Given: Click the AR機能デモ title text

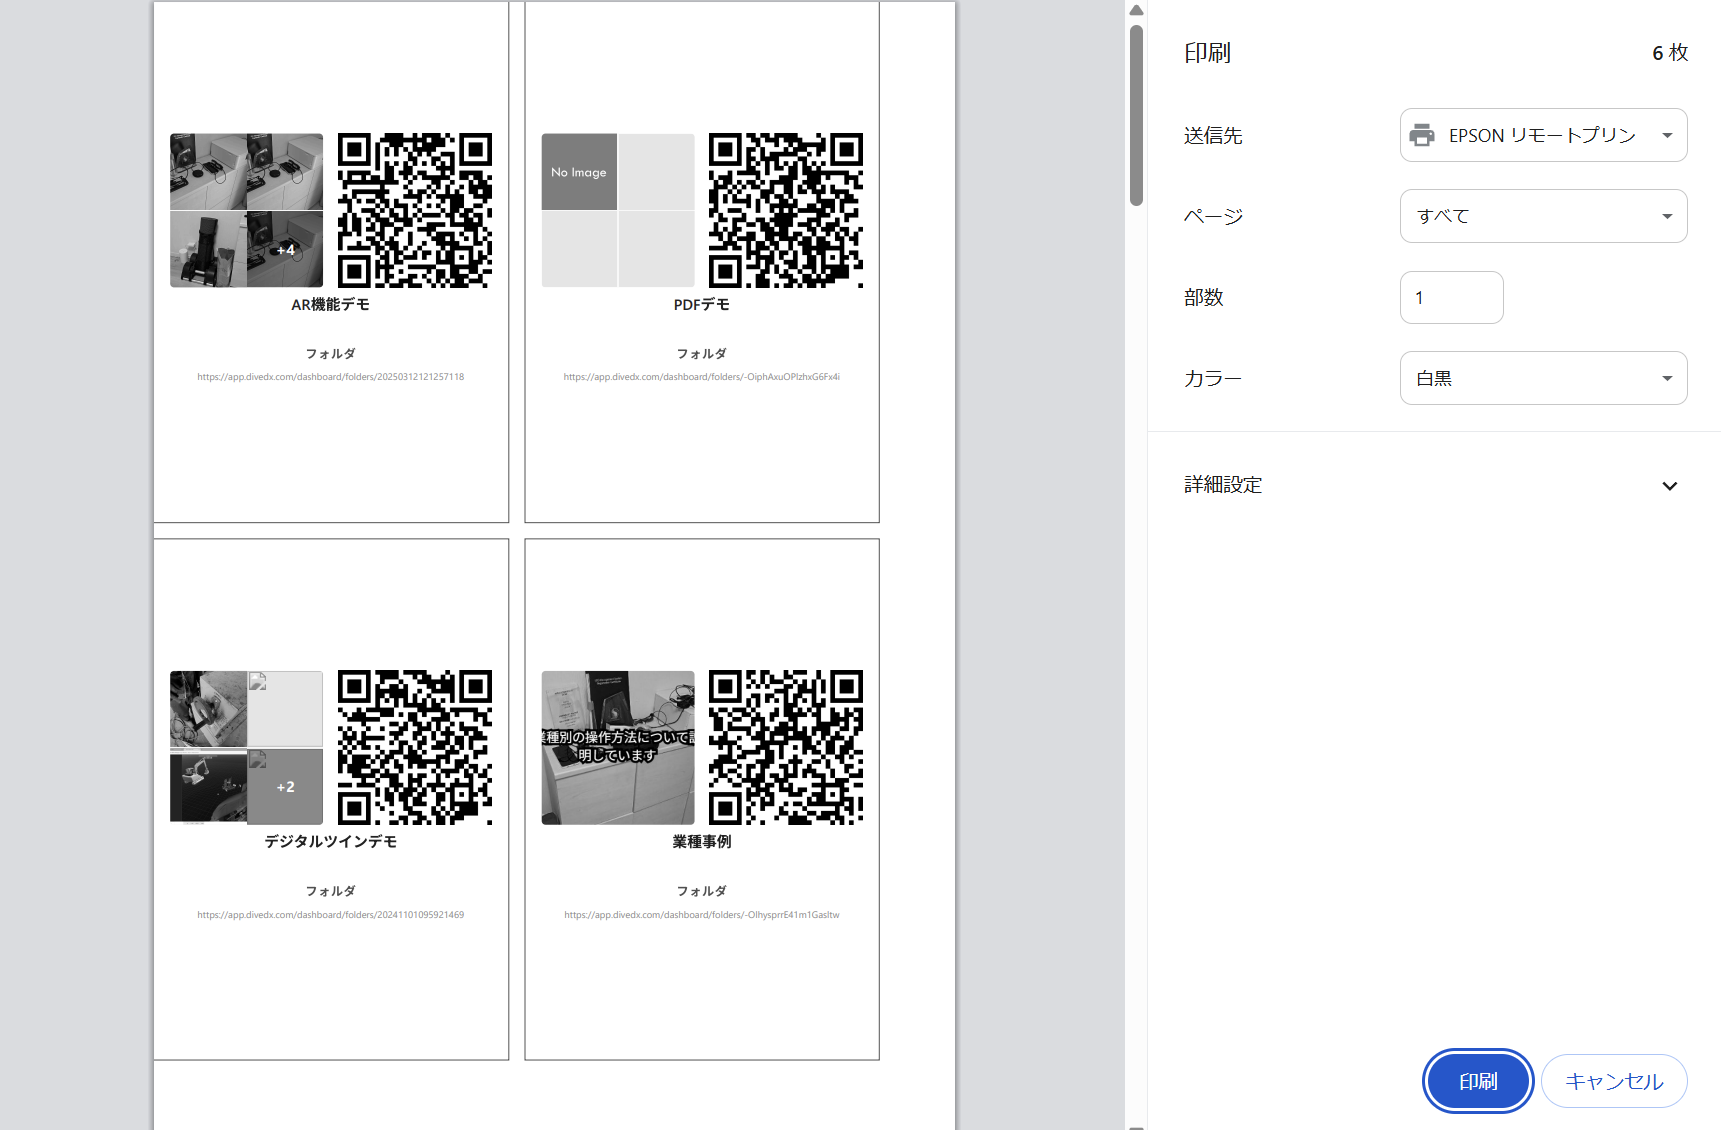Looking at the screenshot, I should coord(331,305).
